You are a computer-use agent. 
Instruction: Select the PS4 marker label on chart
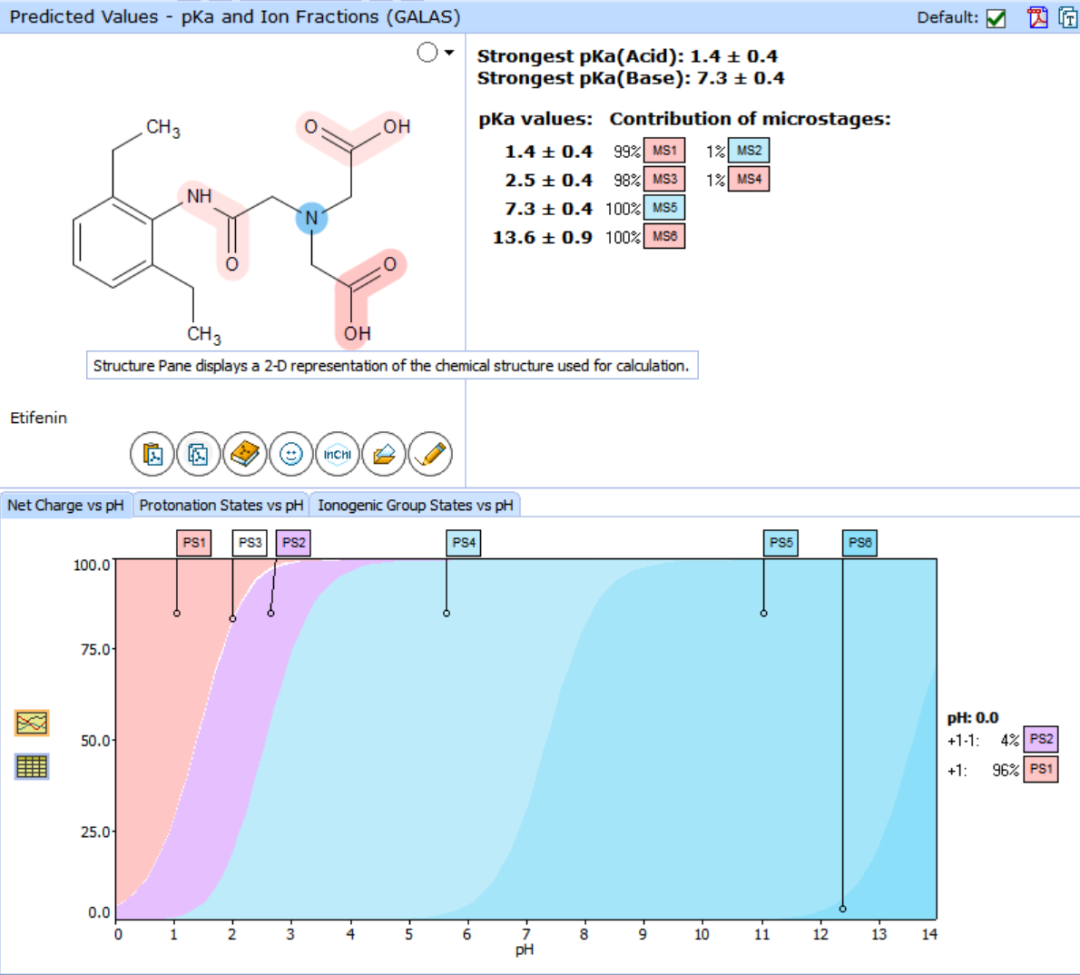pos(464,543)
